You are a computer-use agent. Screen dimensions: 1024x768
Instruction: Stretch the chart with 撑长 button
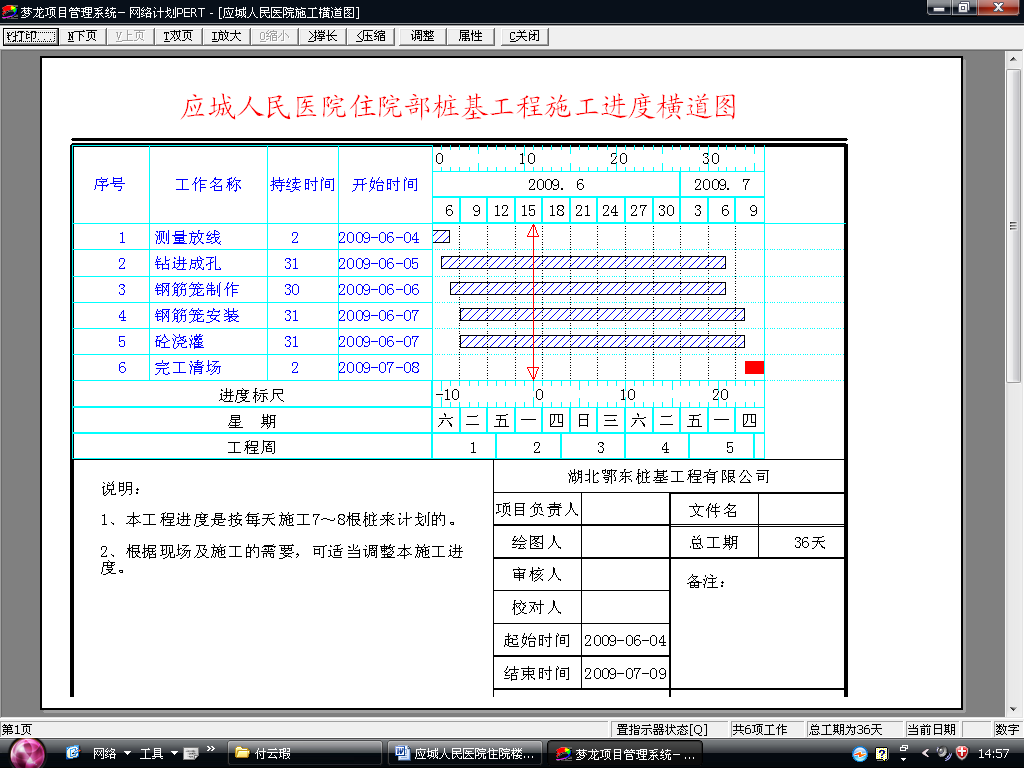coord(323,36)
